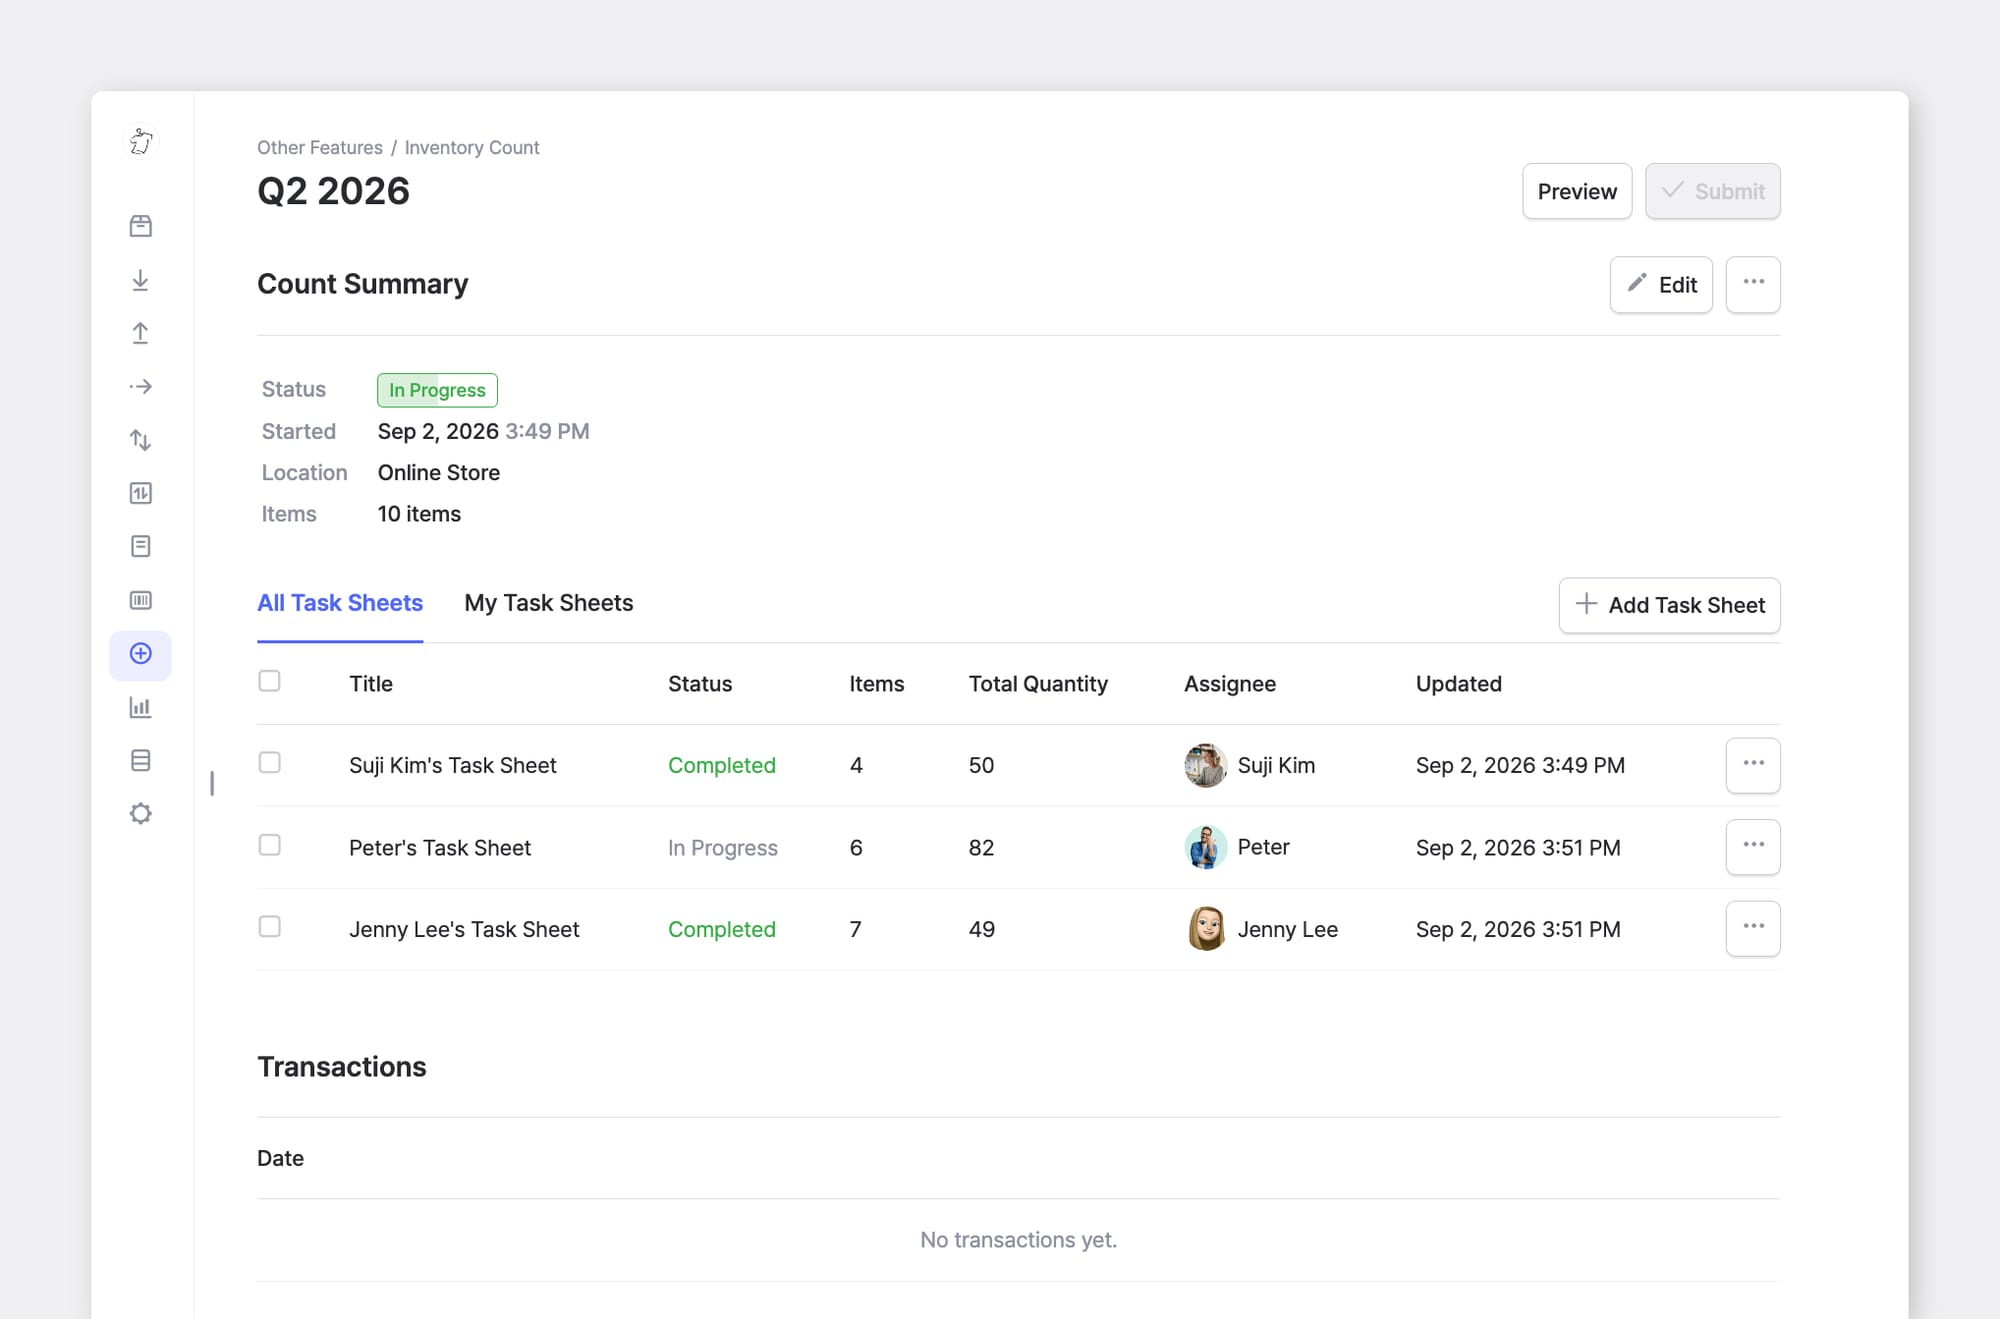Click the Preview button

(1577, 191)
